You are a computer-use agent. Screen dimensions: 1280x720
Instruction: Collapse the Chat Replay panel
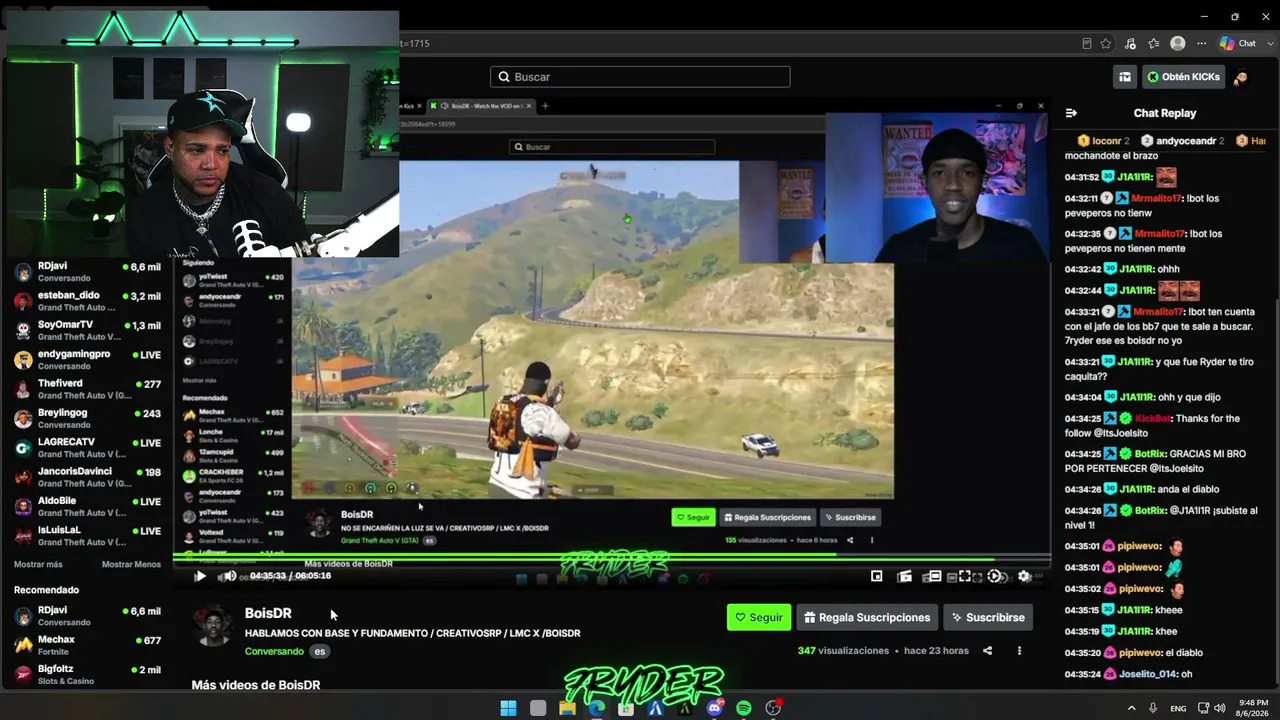click(1071, 113)
